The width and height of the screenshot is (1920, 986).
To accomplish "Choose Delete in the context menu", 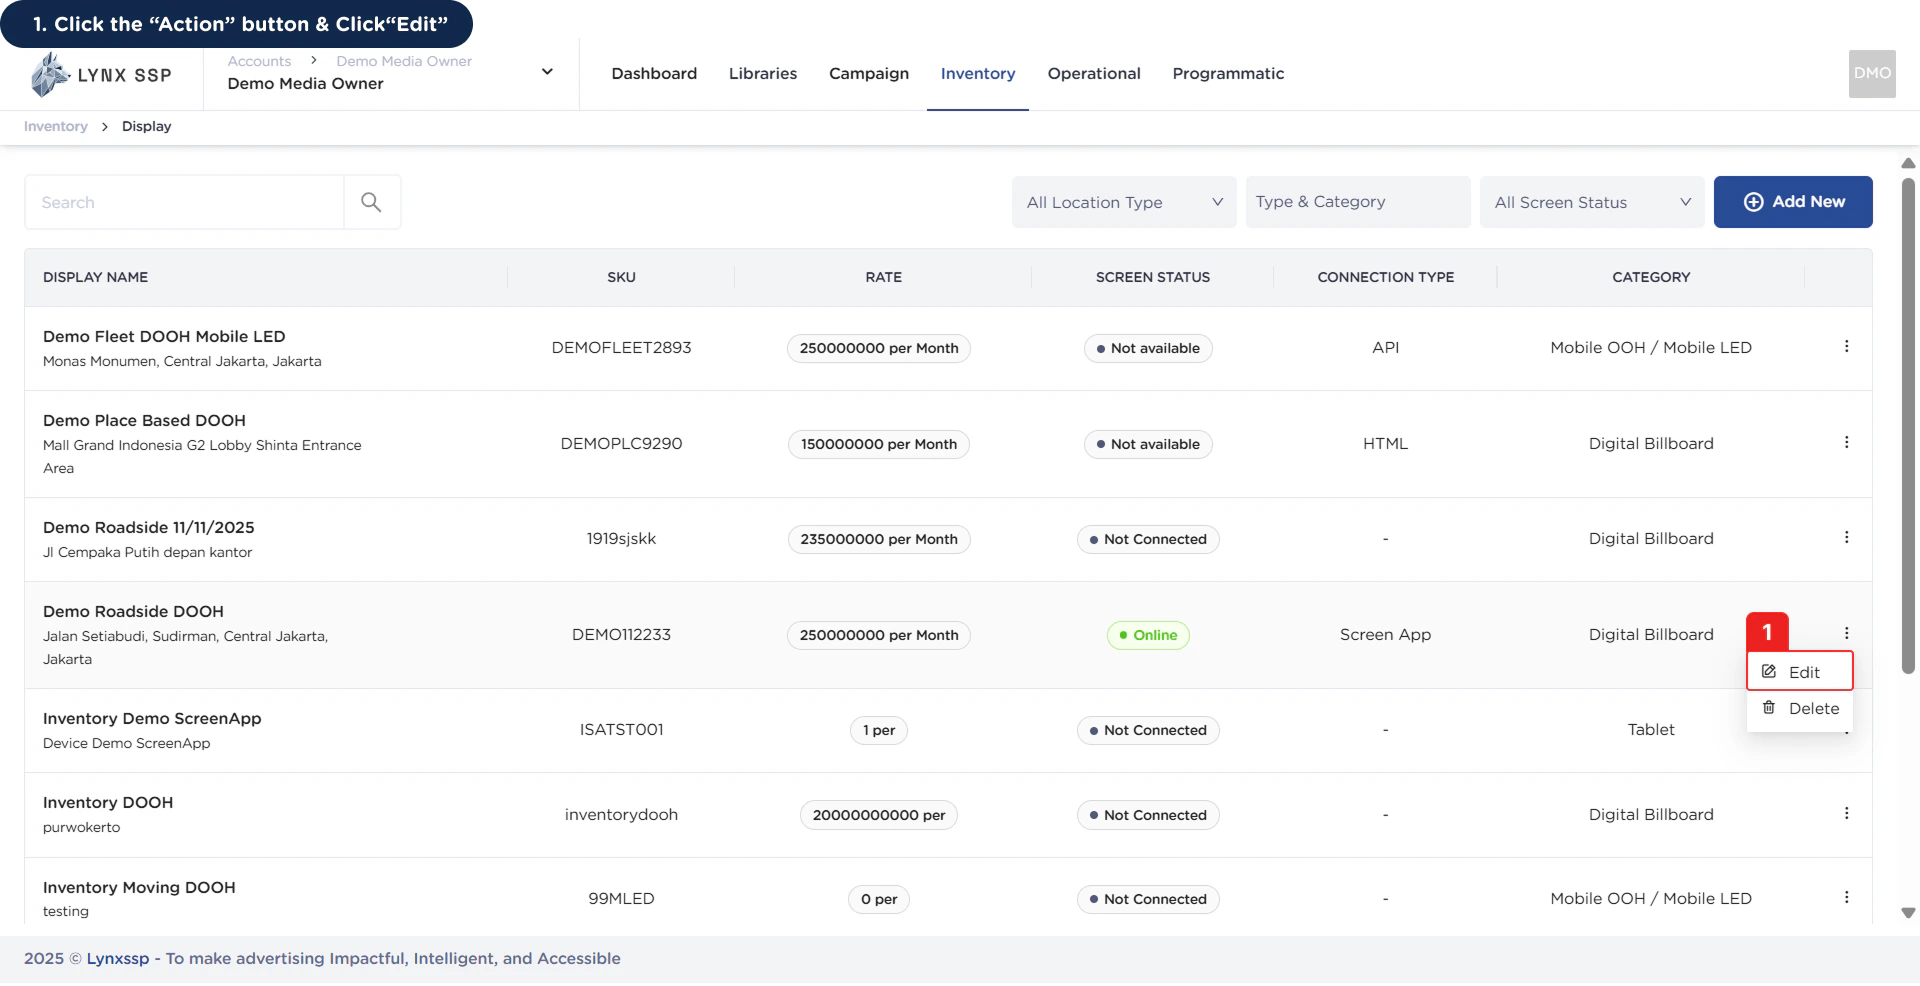I will point(1800,709).
